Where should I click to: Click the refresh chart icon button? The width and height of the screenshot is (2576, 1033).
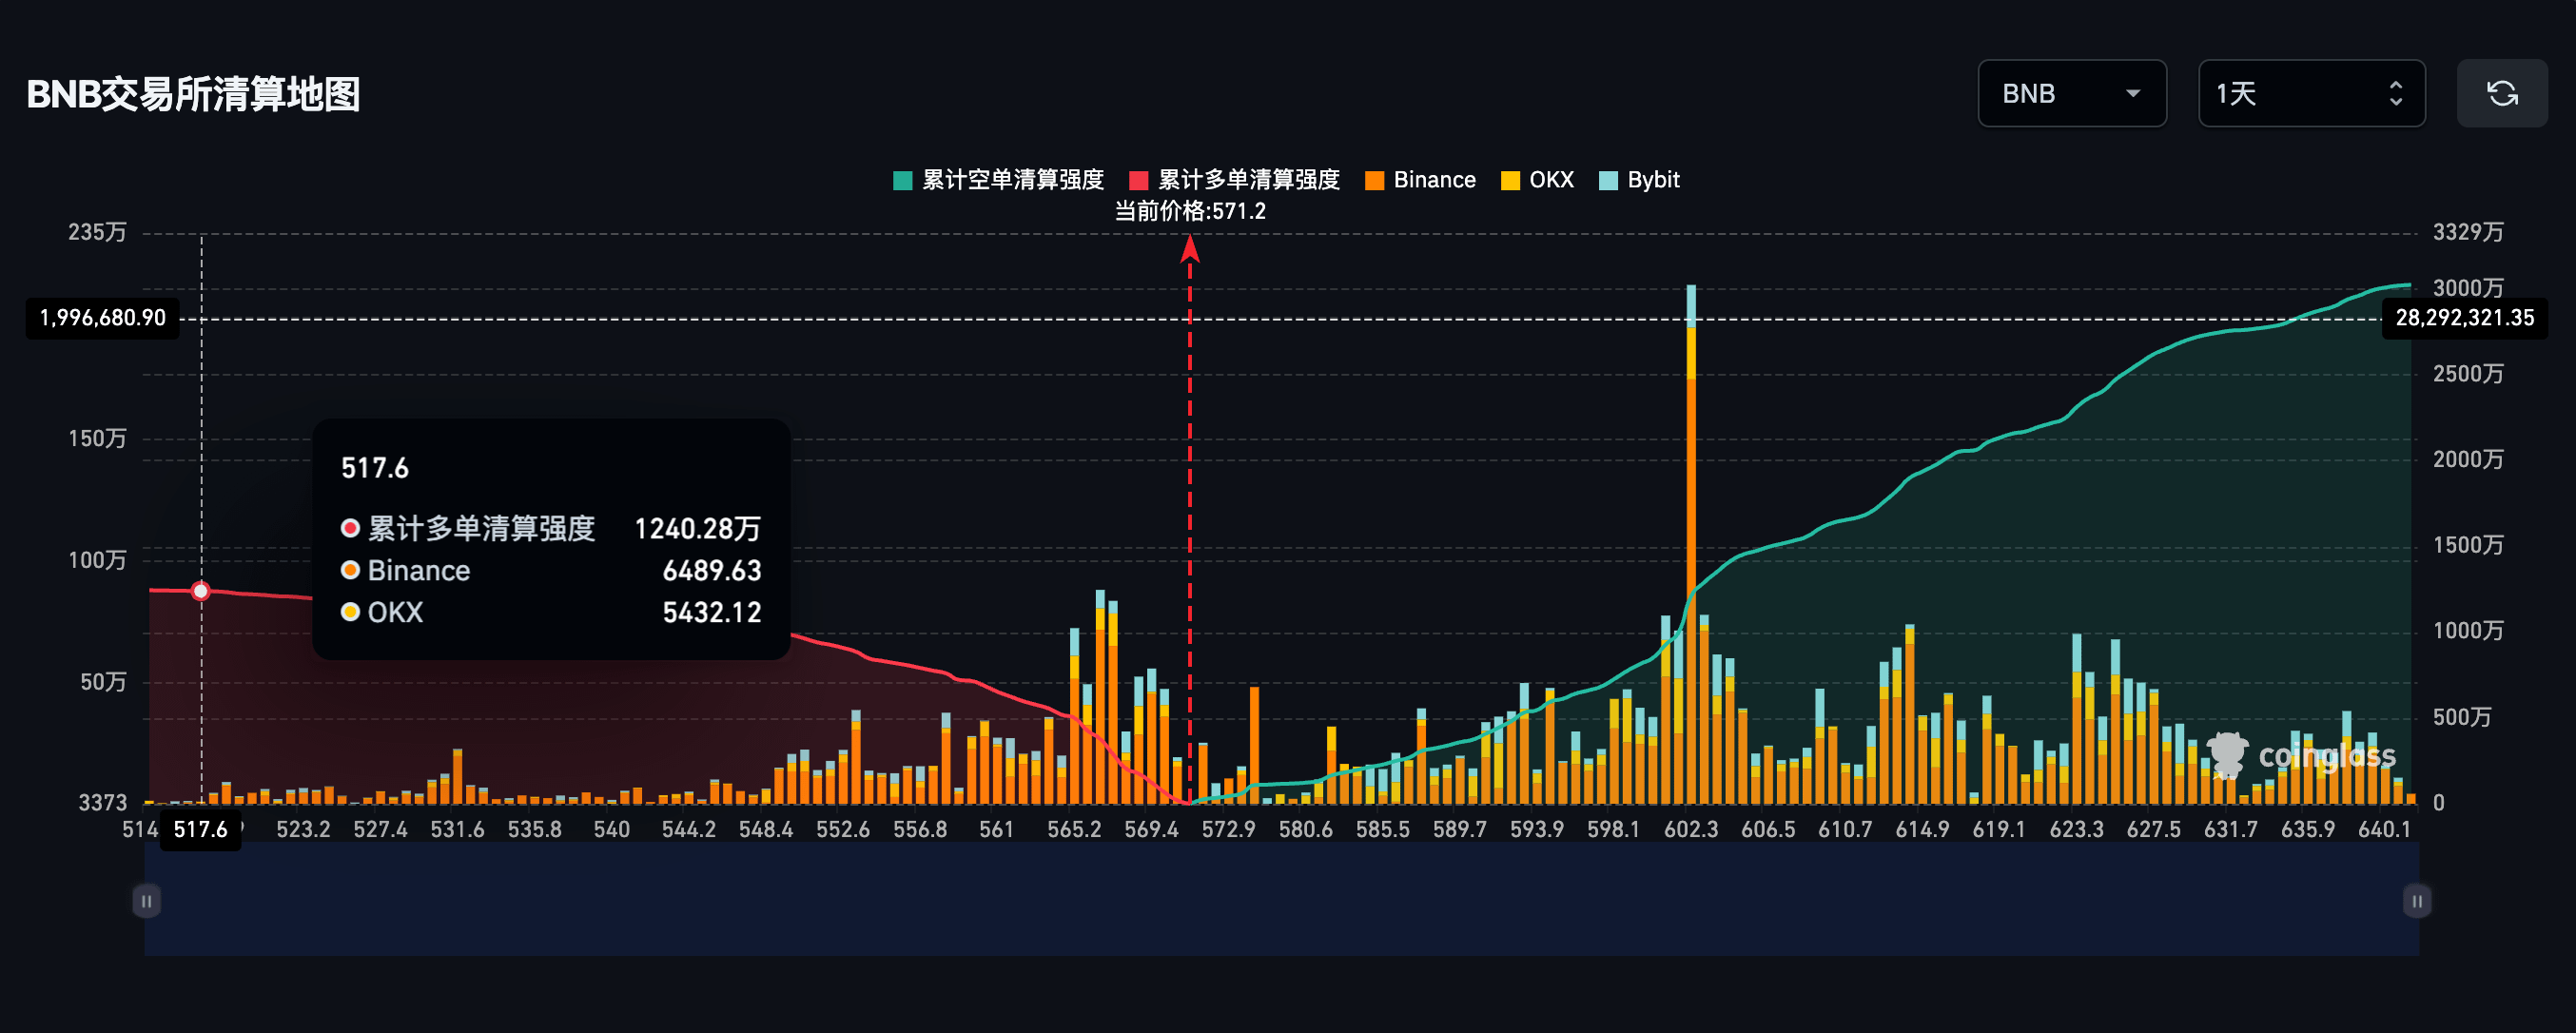[2501, 94]
